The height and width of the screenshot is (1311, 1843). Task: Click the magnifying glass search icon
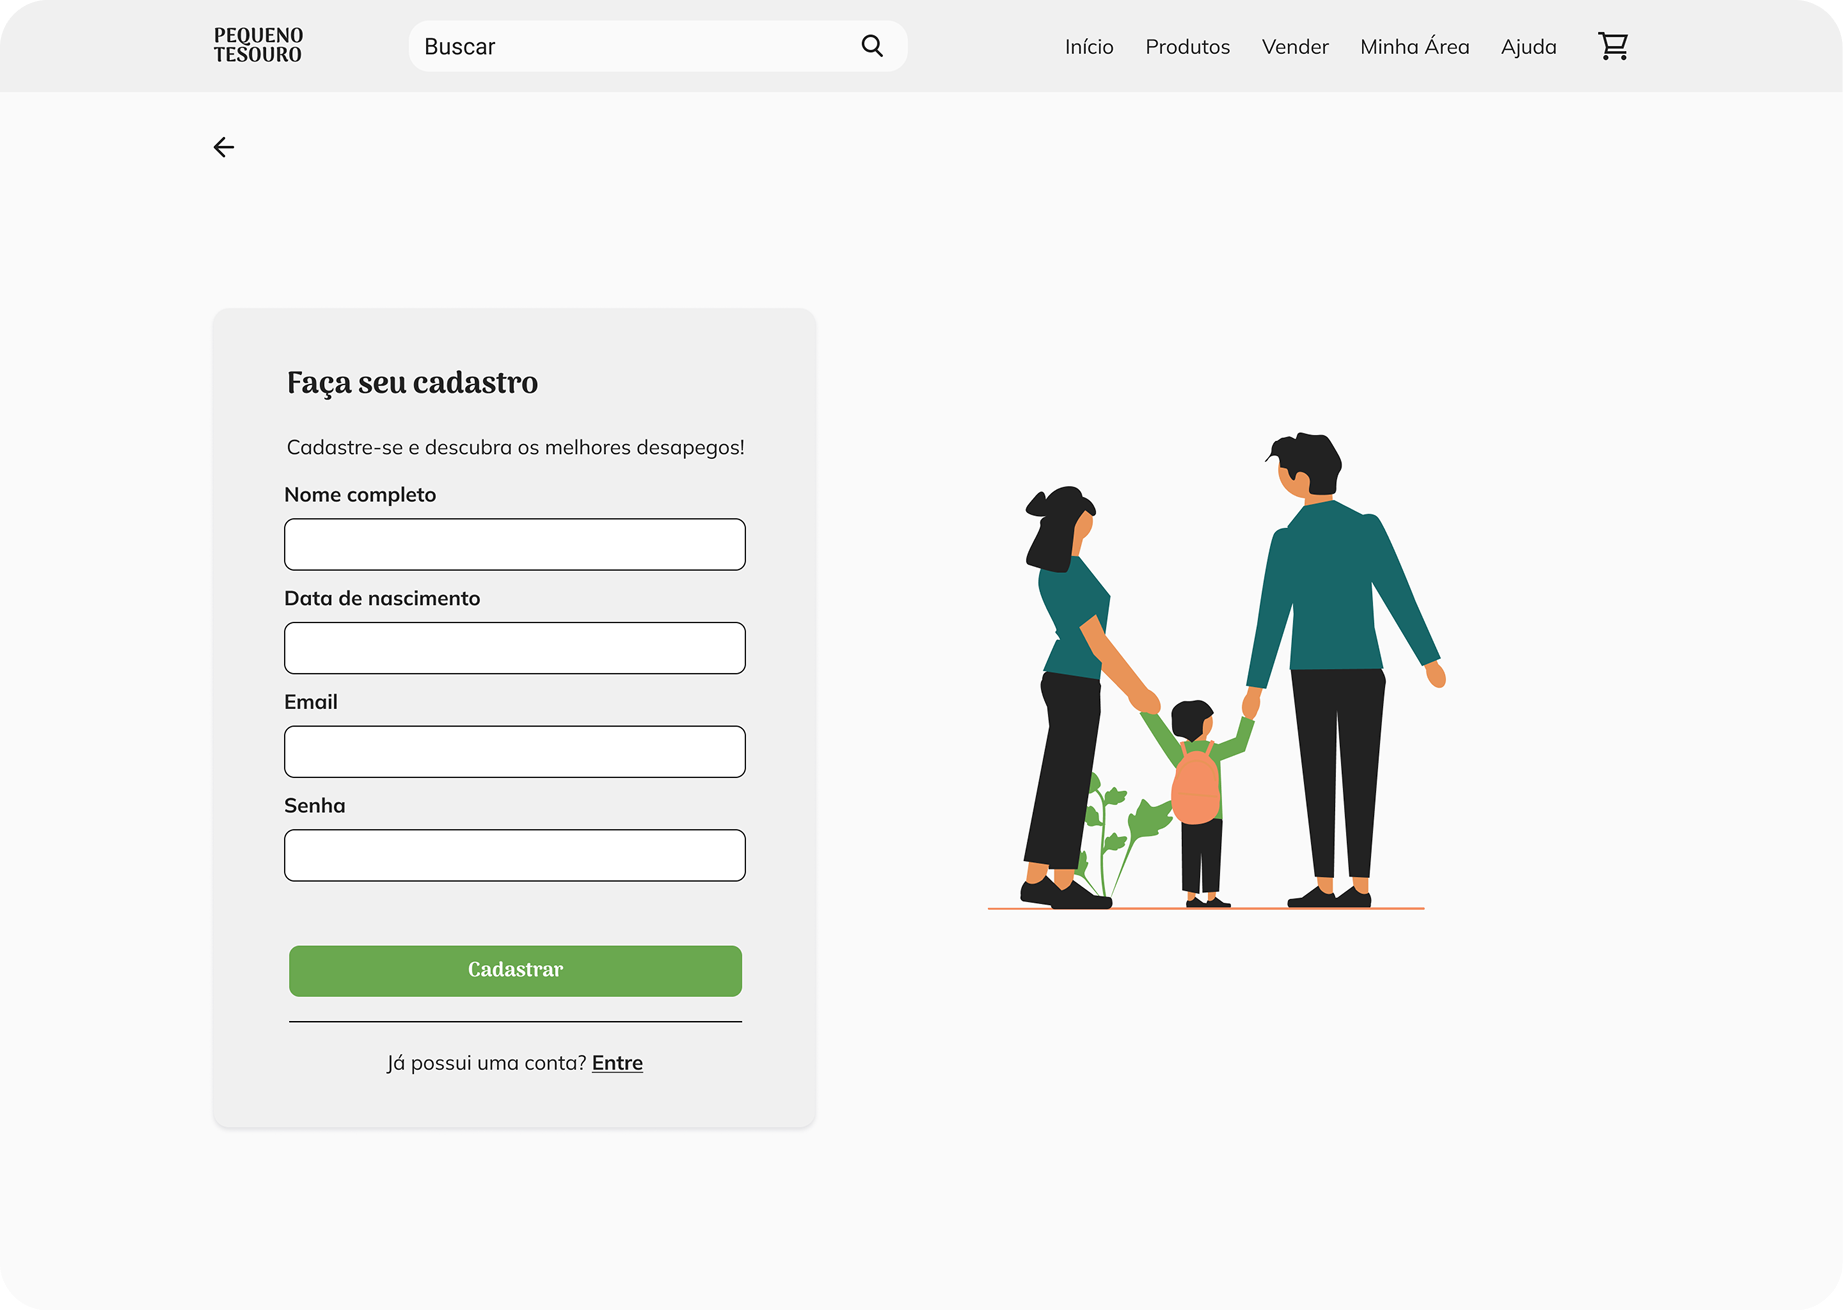(872, 46)
